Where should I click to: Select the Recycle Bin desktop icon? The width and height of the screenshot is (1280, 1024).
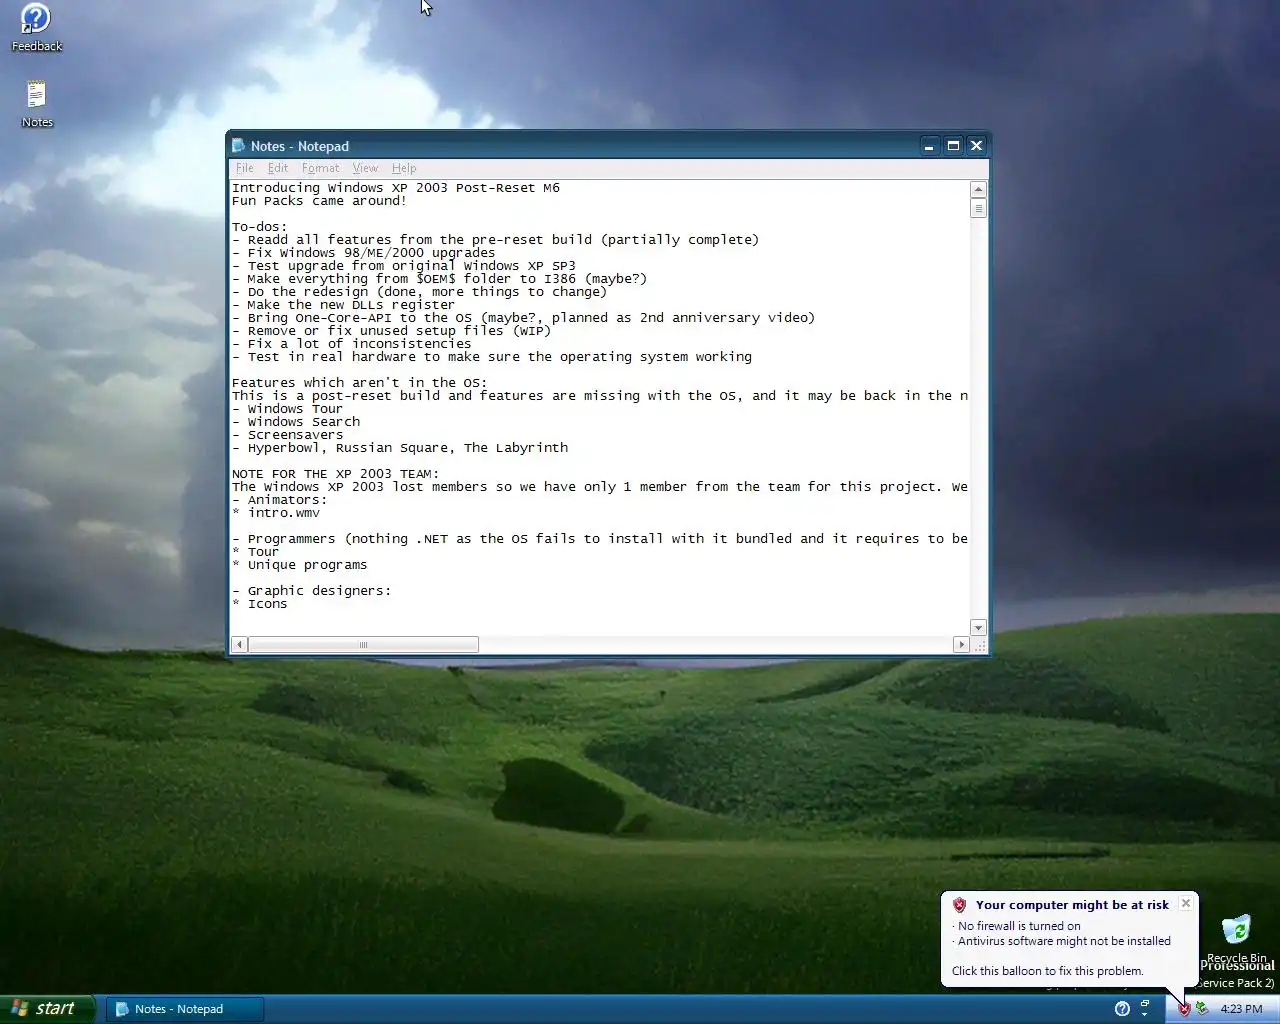(1237, 938)
